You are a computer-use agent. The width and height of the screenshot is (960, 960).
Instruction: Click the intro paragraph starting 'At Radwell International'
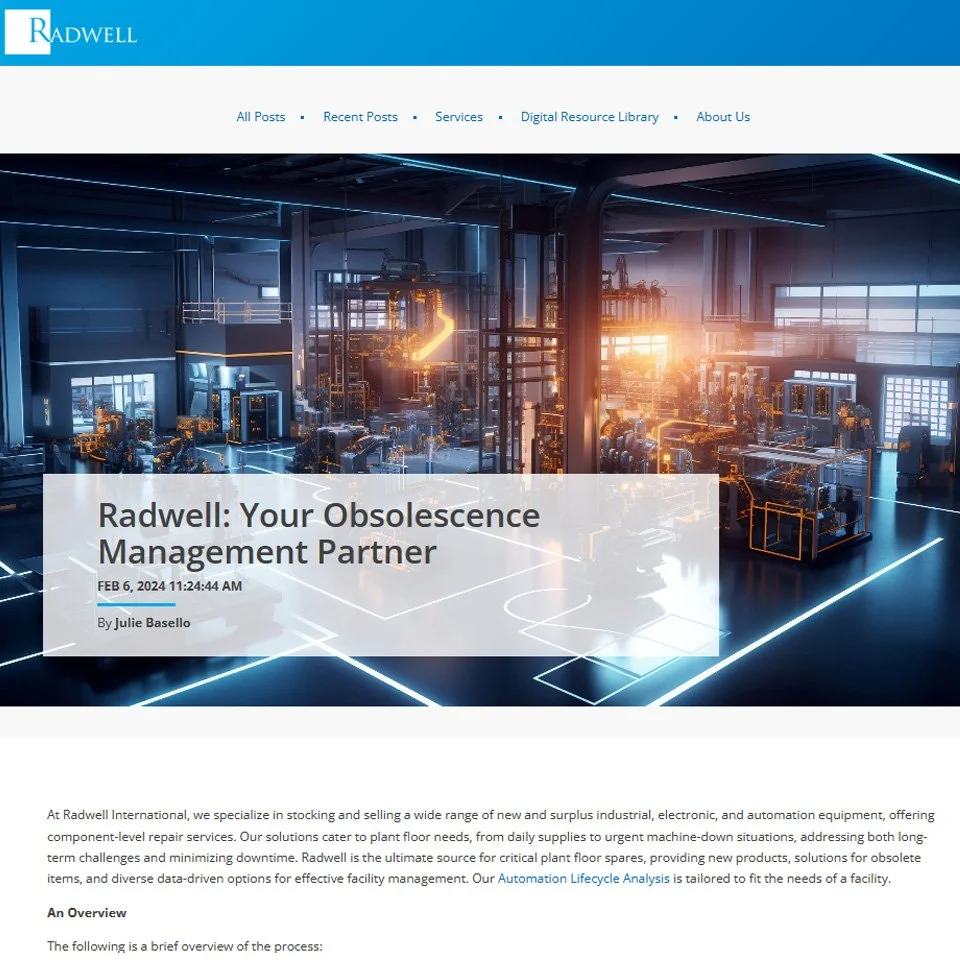[x=490, y=847]
